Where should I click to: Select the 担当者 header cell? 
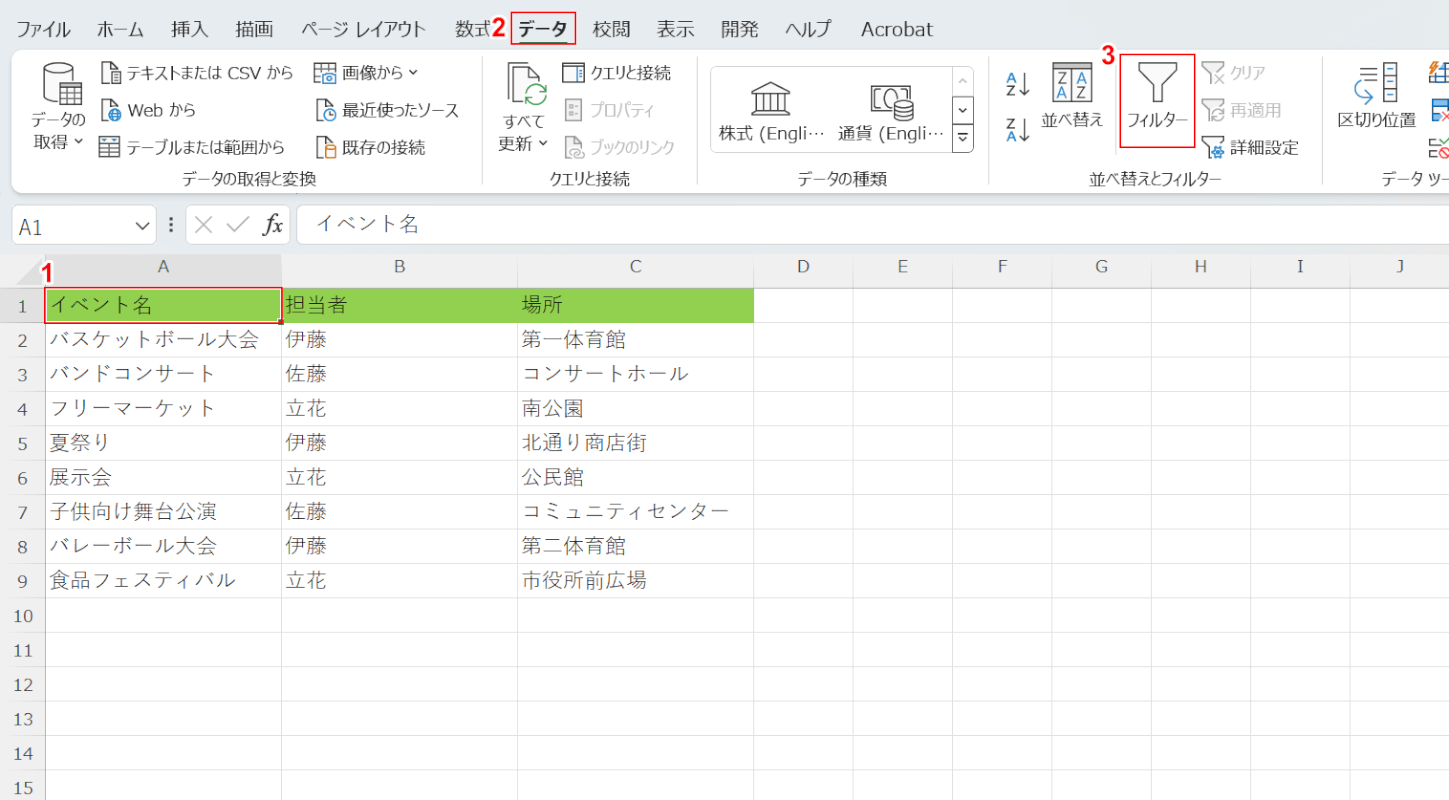tap(399, 305)
